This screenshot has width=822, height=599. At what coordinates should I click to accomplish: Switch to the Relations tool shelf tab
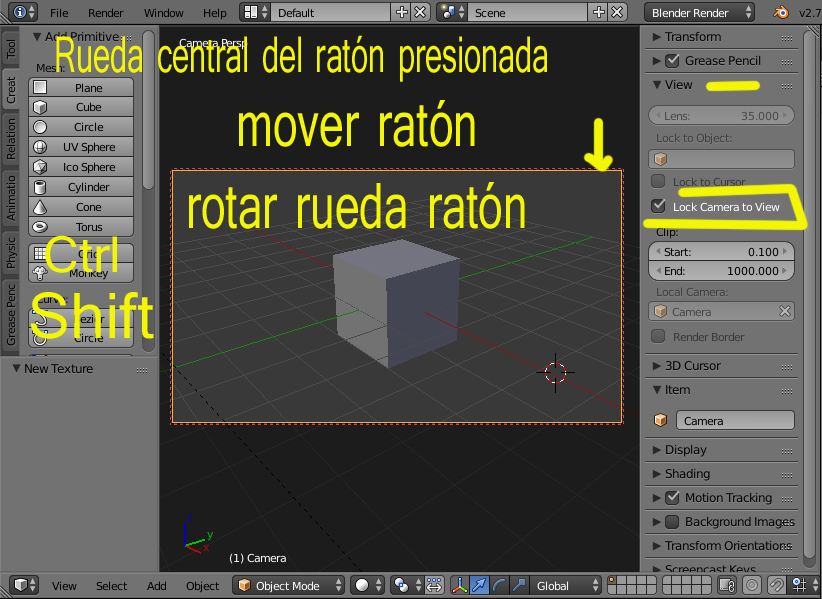pos(11,139)
